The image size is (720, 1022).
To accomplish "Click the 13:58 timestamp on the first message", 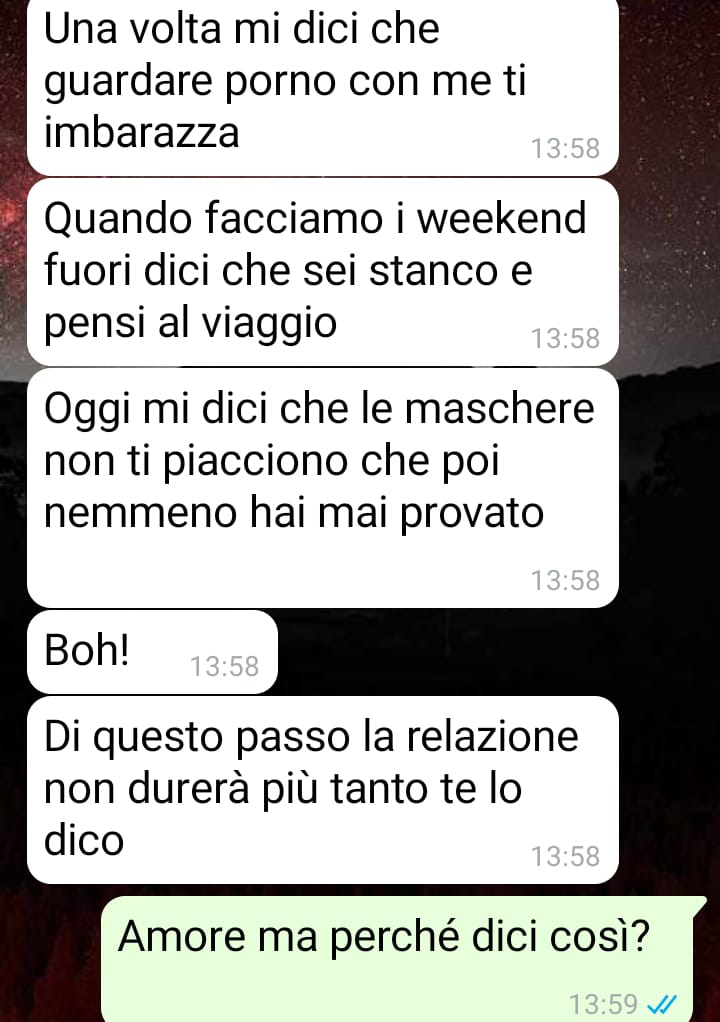I will coord(565,148).
